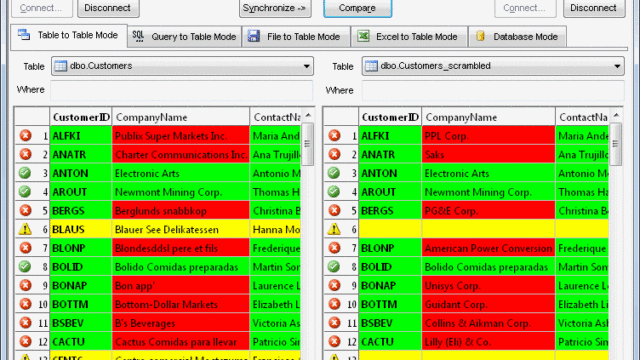The image size is (640, 360).
Task: Click left ContactName column header
Action: click(x=276, y=117)
